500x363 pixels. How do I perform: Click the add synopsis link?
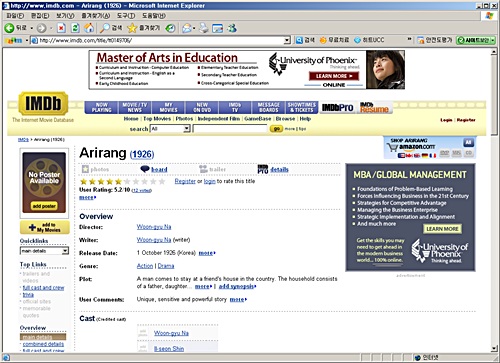tap(237, 286)
